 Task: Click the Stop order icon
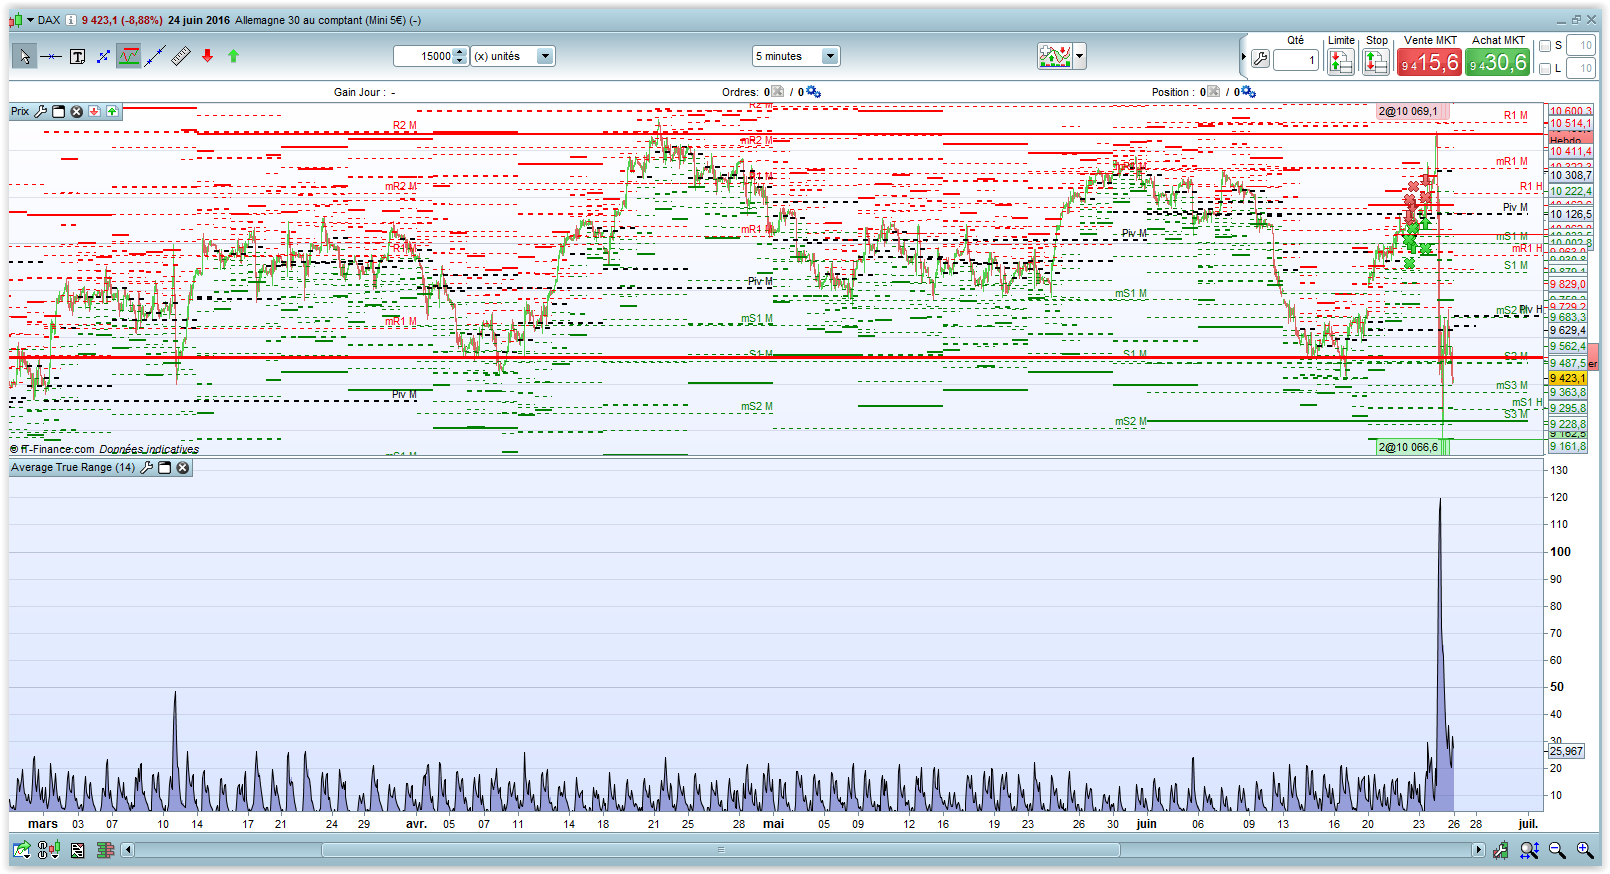coord(1376,61)
